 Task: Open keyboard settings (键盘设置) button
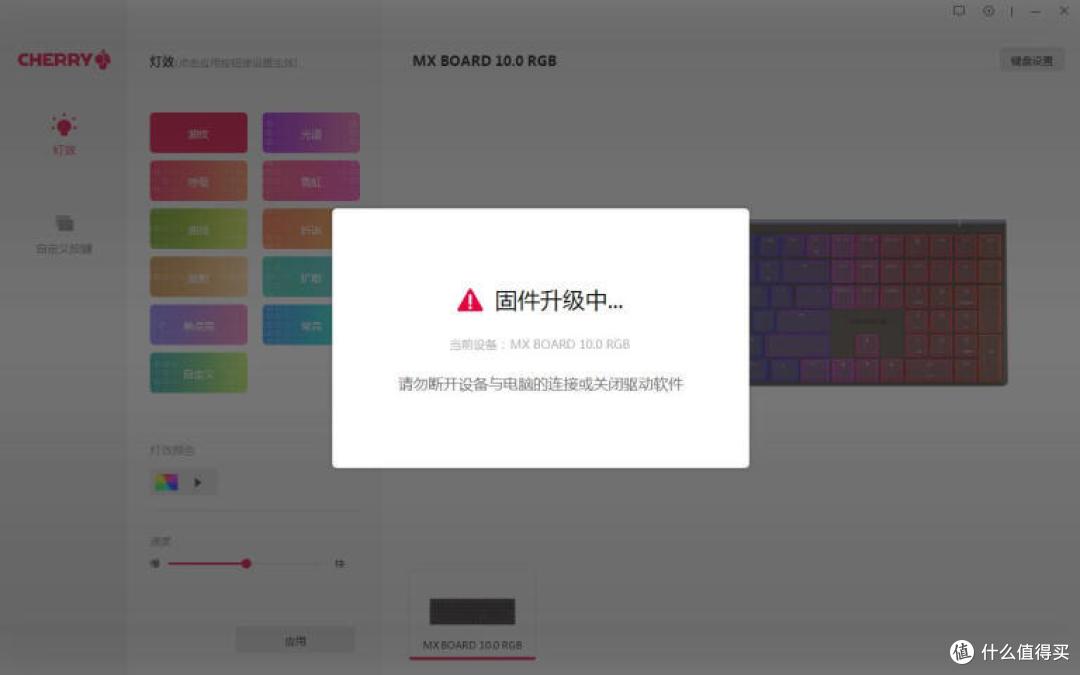1031,61
